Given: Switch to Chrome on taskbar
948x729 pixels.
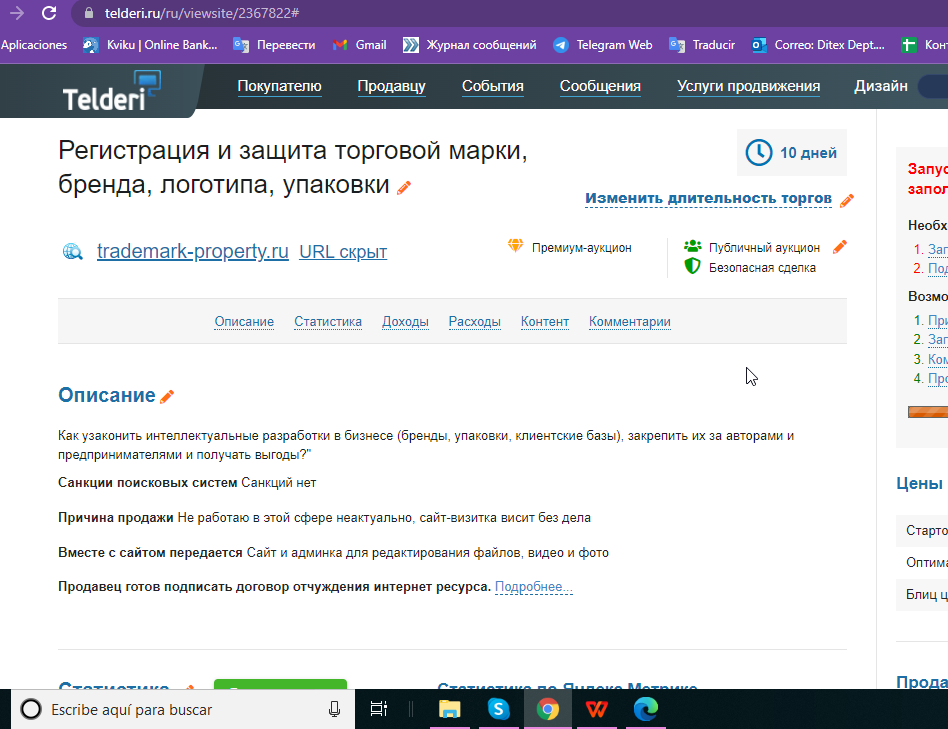Looking at the screenshot, I should pyautogui.click(x=548, y=709).
